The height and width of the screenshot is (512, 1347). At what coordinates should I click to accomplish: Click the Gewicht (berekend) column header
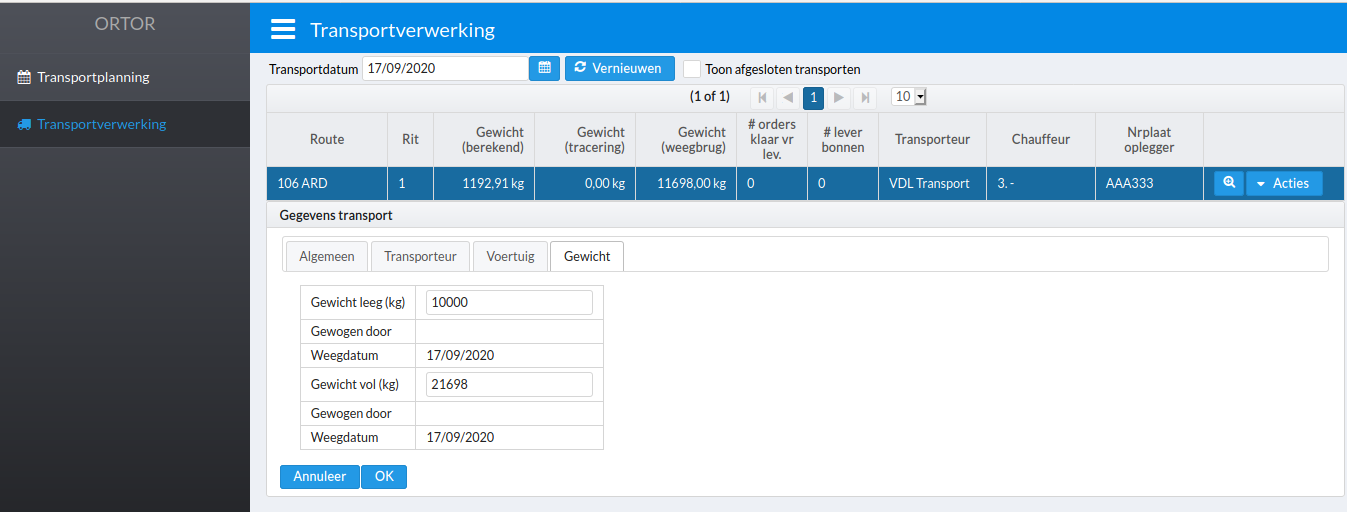(x=484, y=139)
